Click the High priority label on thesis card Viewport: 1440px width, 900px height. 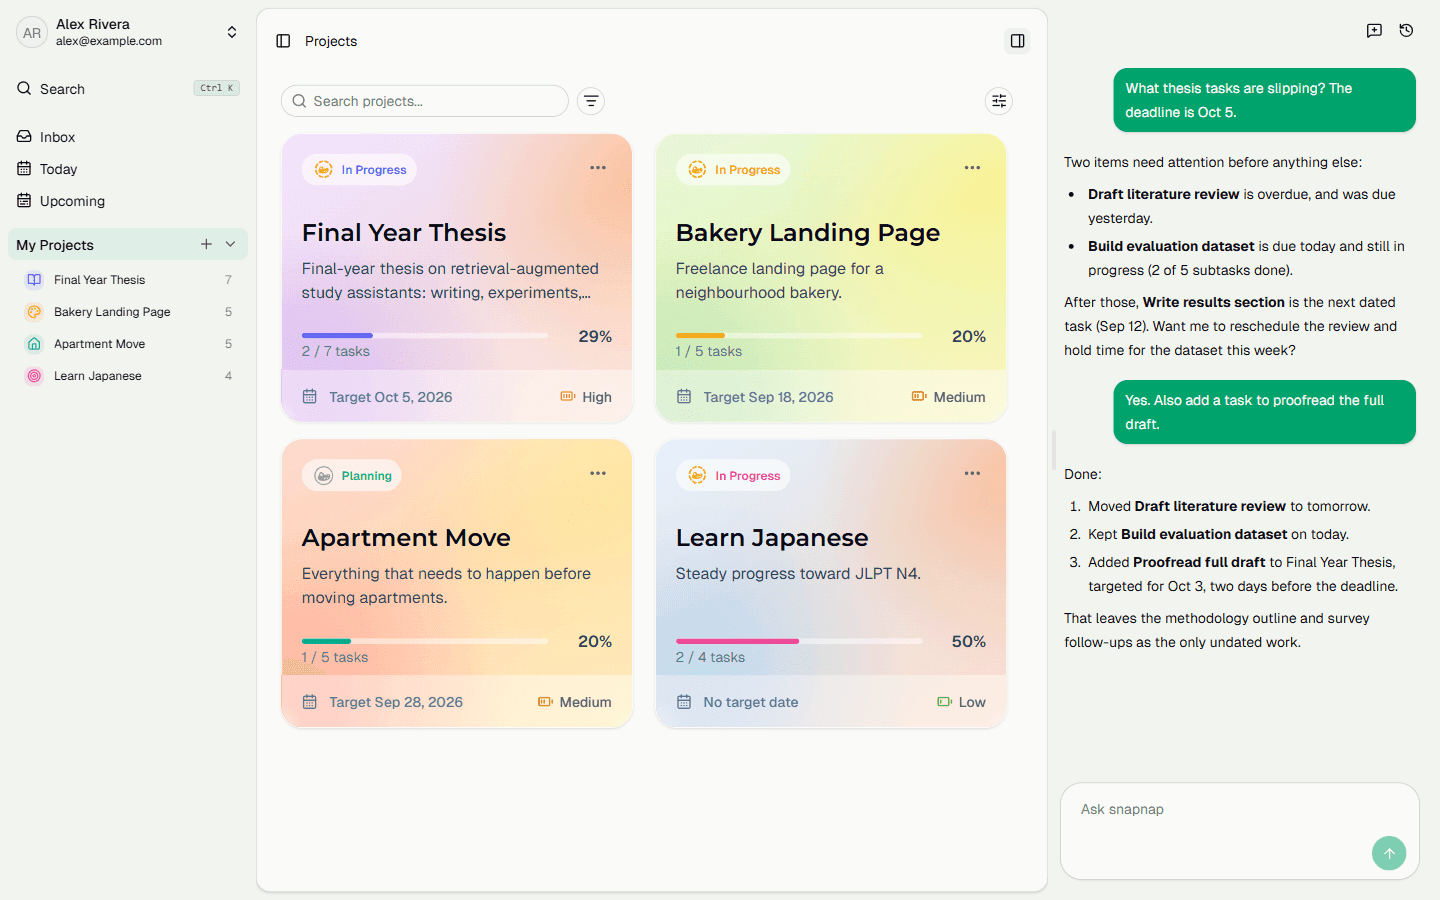pyautogui.click(x=586, y=397)
